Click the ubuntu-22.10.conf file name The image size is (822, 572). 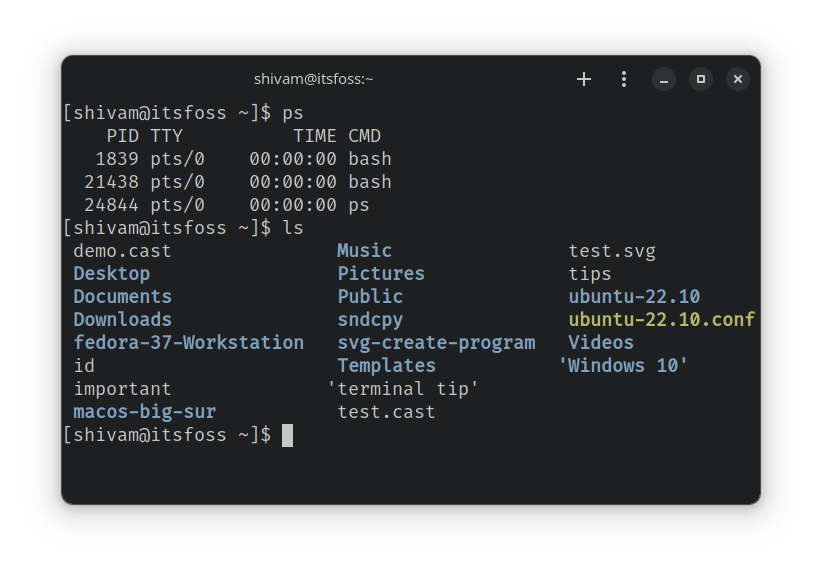pyautogui.click(x=662, y=320)
